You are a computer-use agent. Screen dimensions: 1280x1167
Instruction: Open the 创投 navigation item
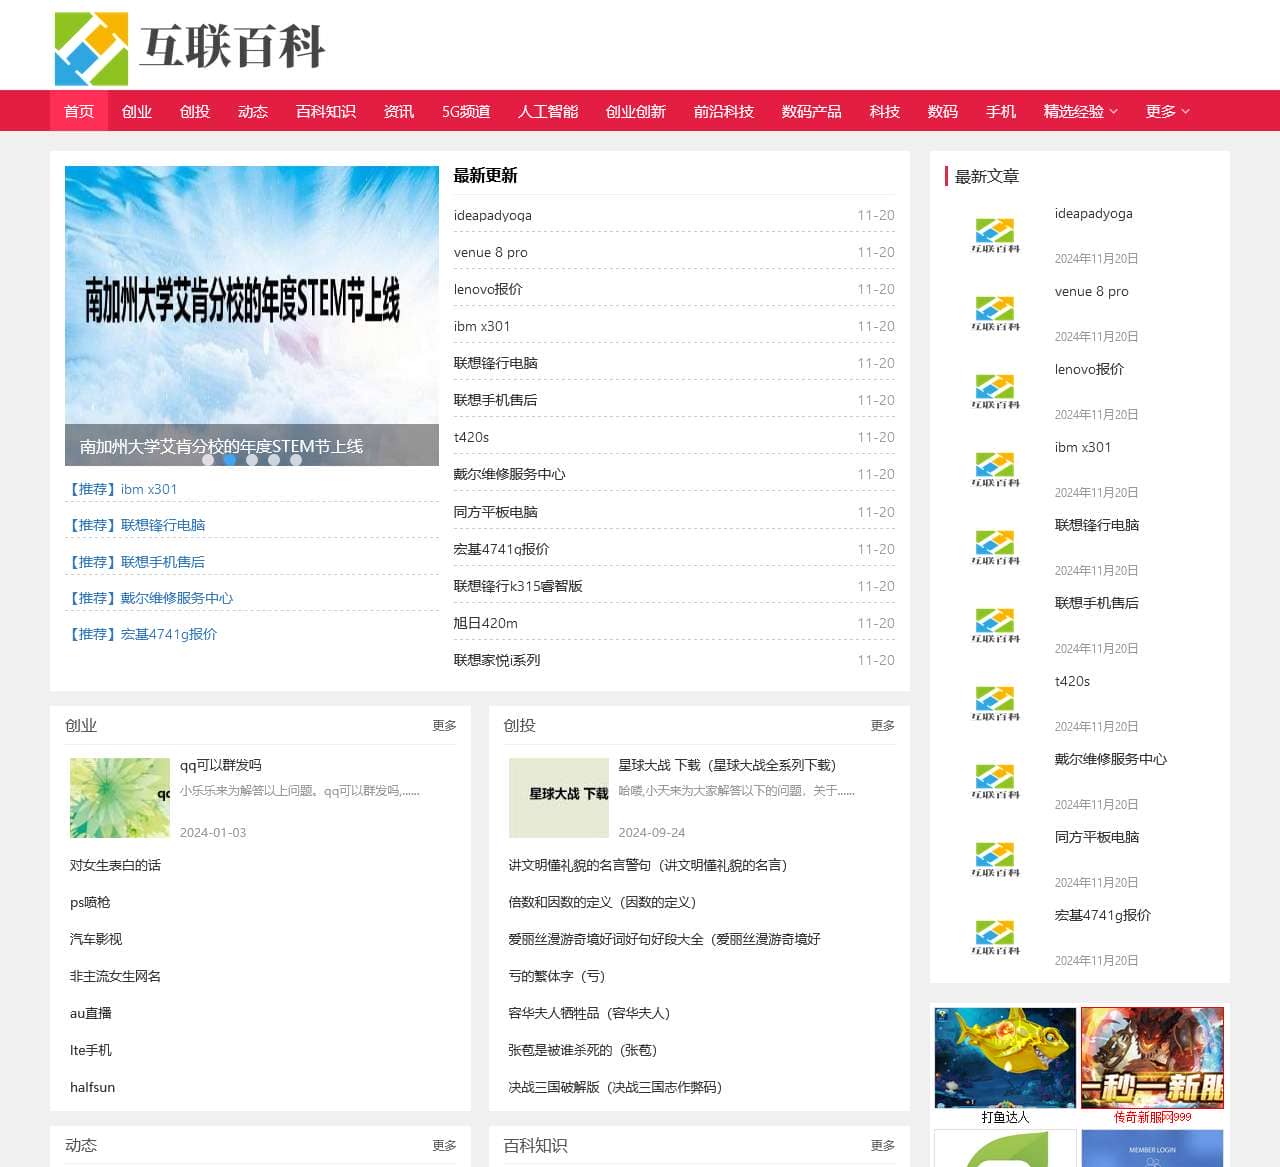pos(195,111)
